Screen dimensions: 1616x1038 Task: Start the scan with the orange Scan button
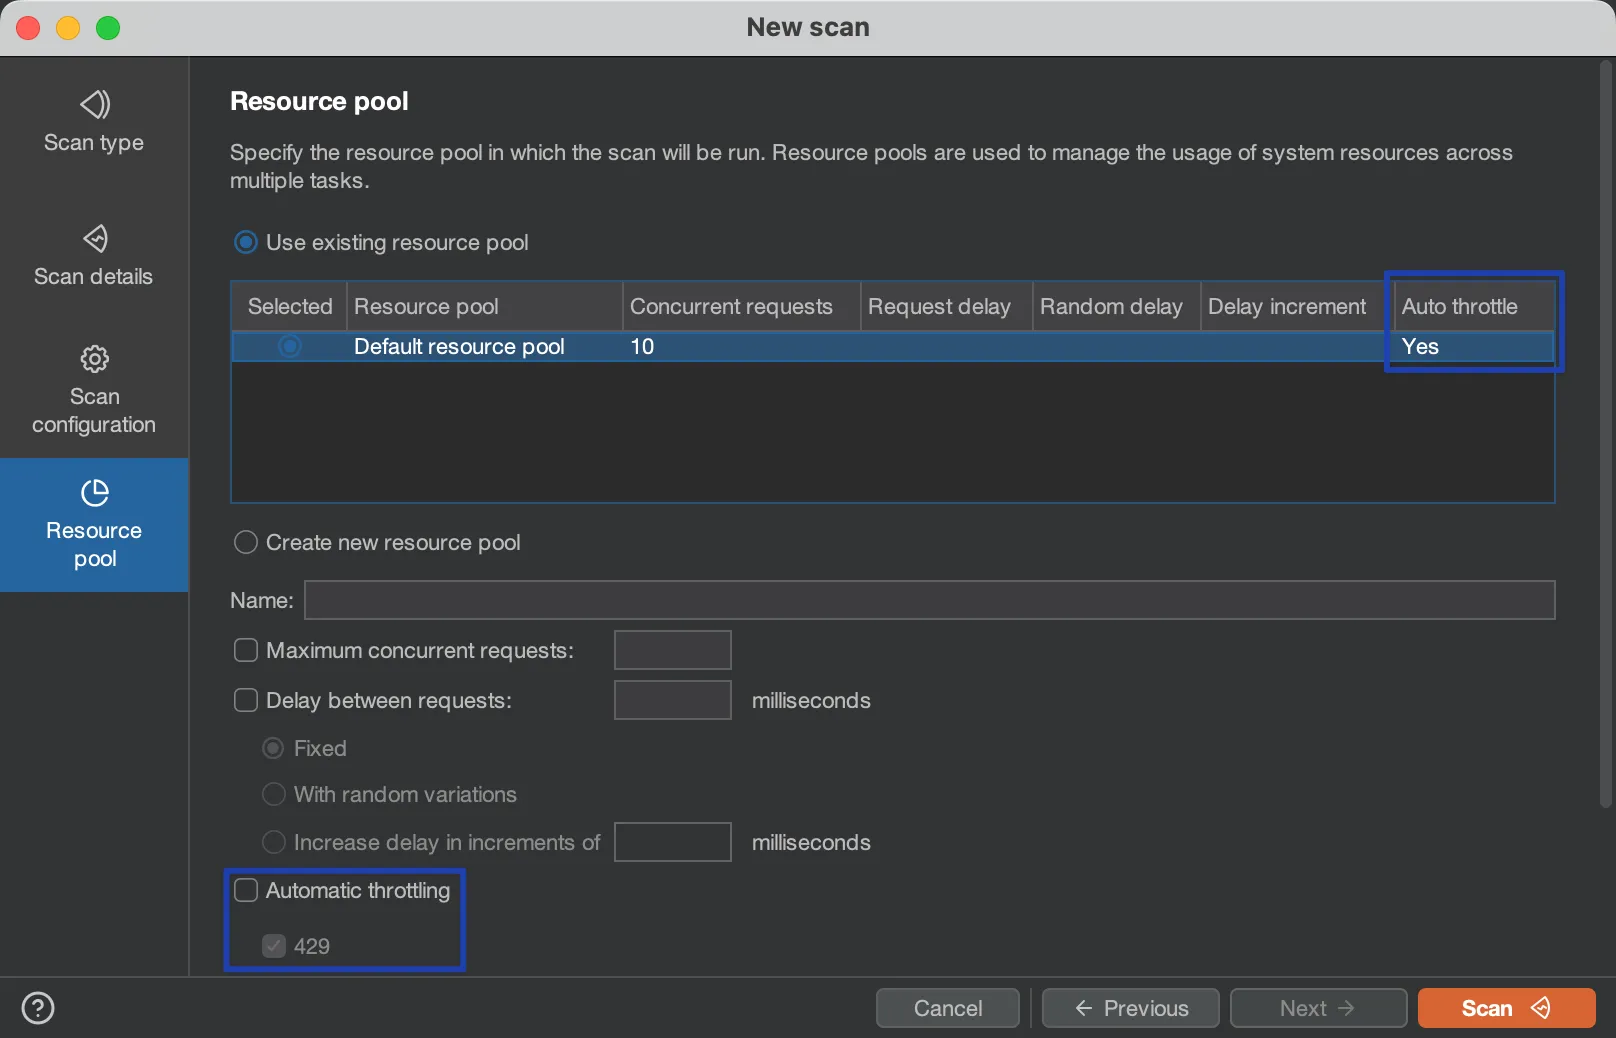(x=1505, y=1008)
